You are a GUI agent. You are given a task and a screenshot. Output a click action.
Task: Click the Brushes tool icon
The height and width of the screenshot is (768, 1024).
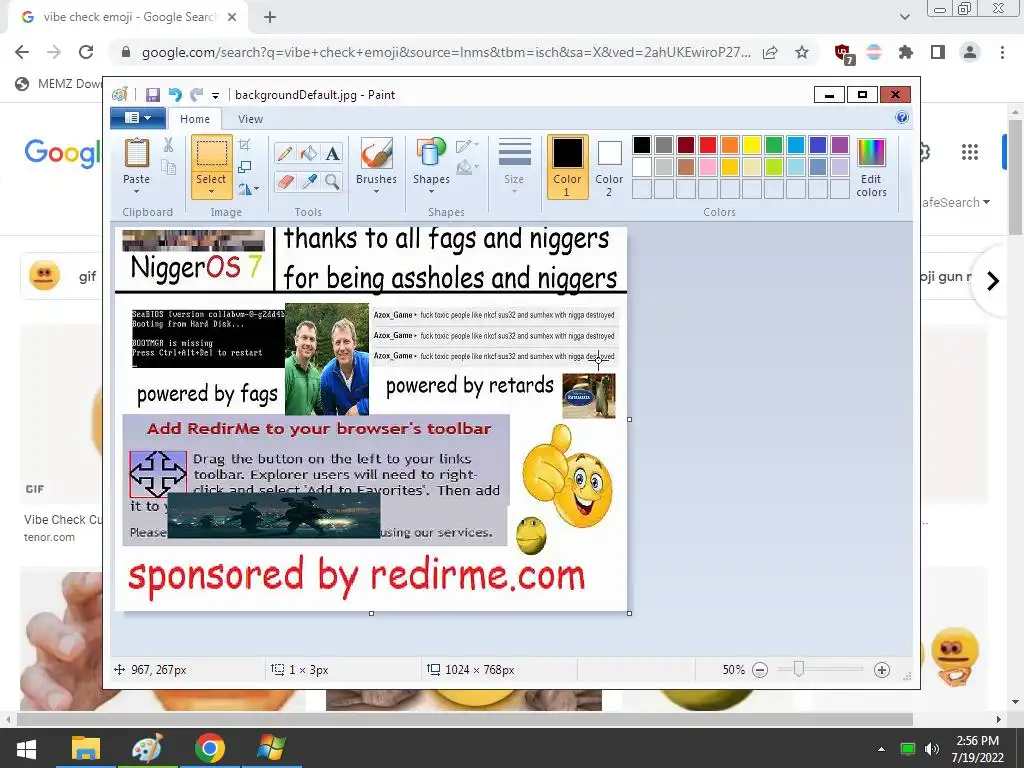[x=376, y=153]
